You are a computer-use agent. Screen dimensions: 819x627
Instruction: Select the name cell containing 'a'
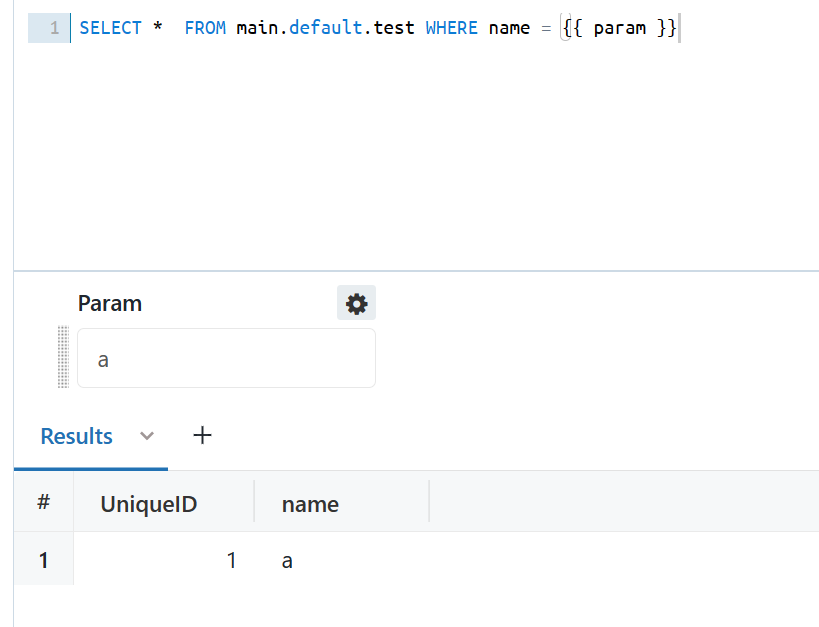pyautogui.click(x=287, y=560)
